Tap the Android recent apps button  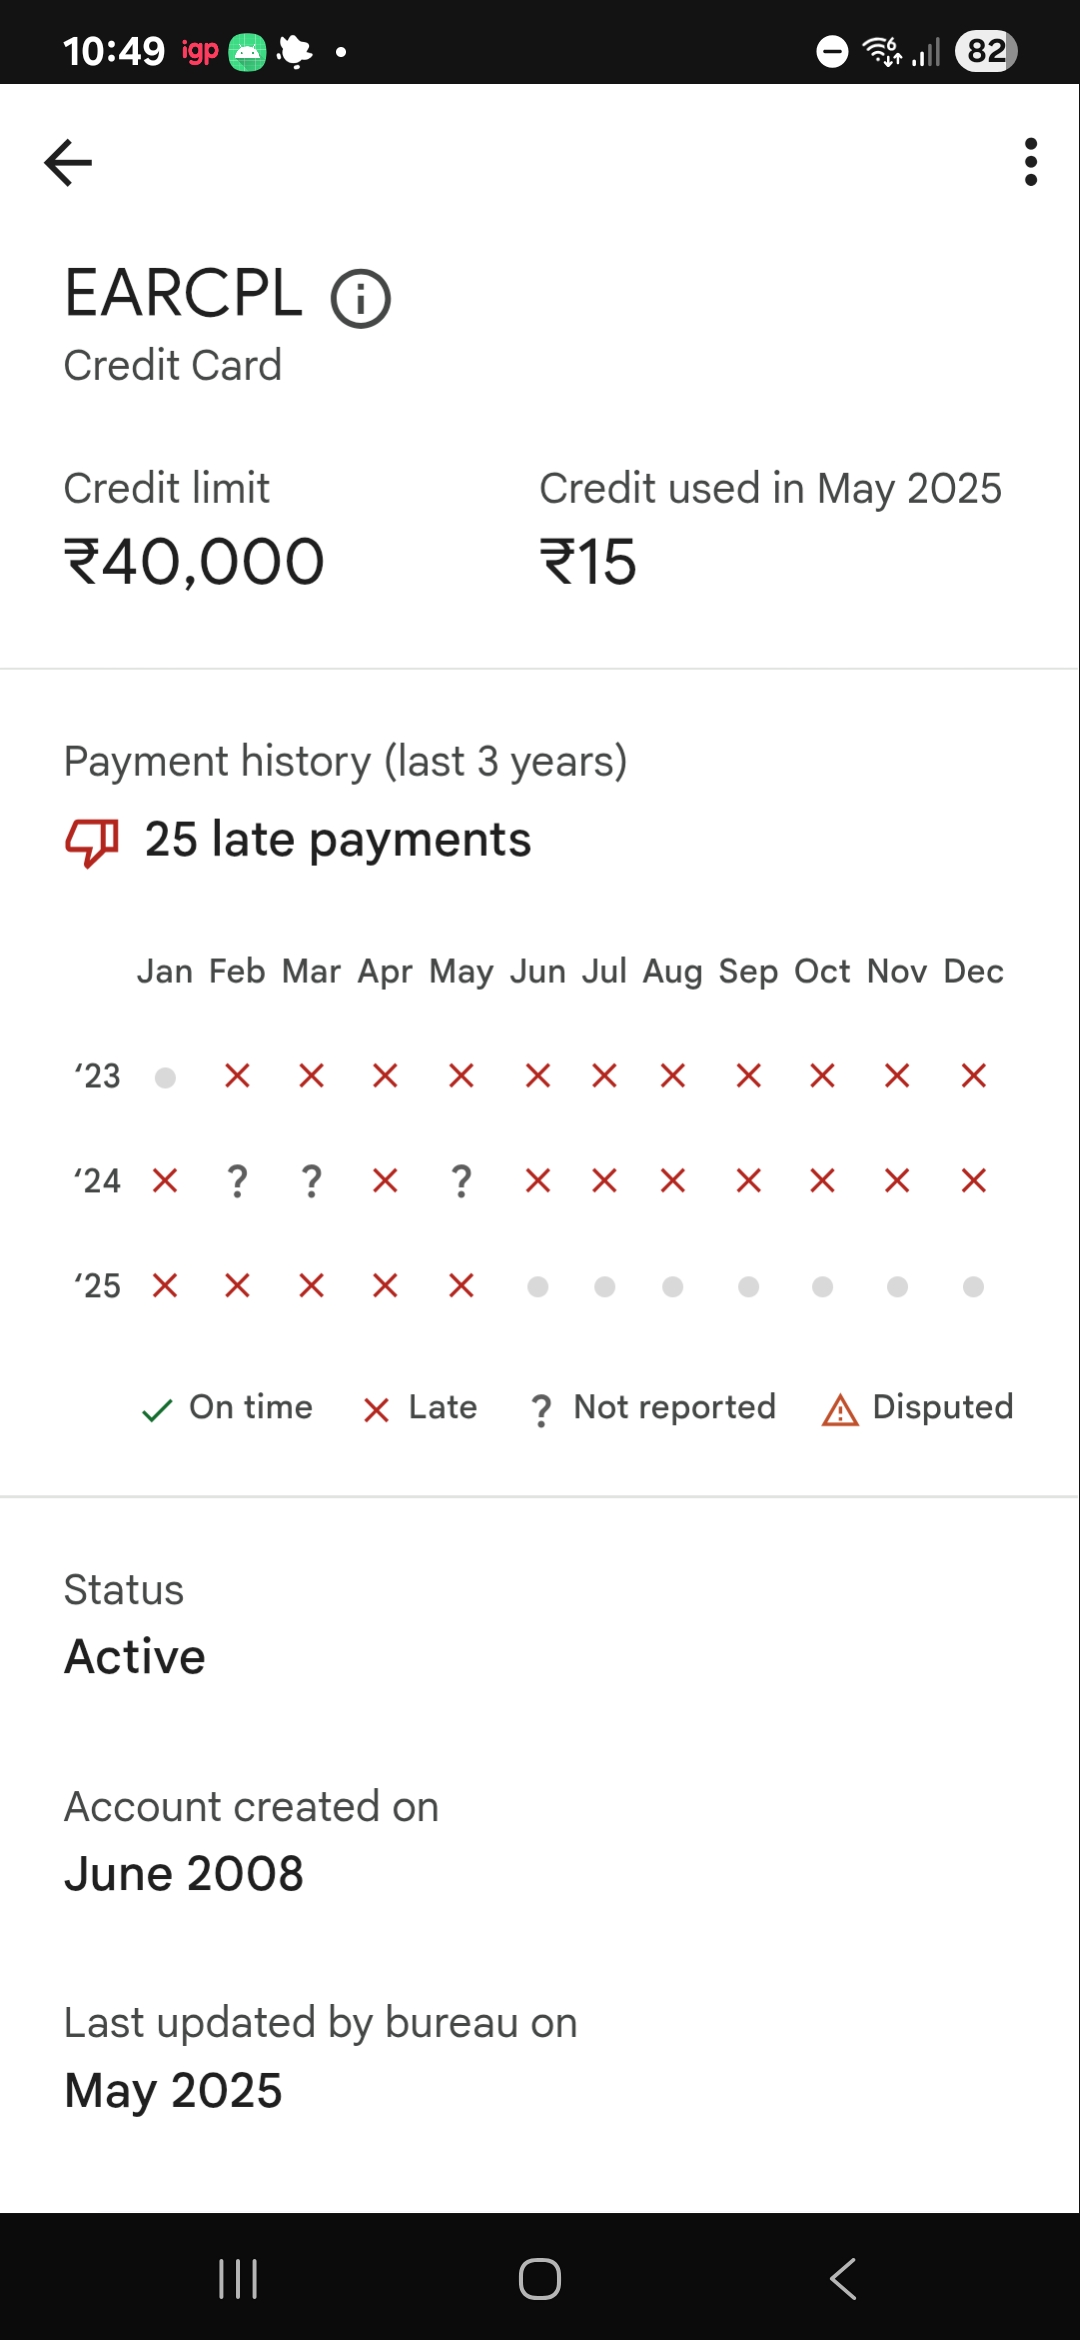pyautogui.click(x=238, y=2279)
